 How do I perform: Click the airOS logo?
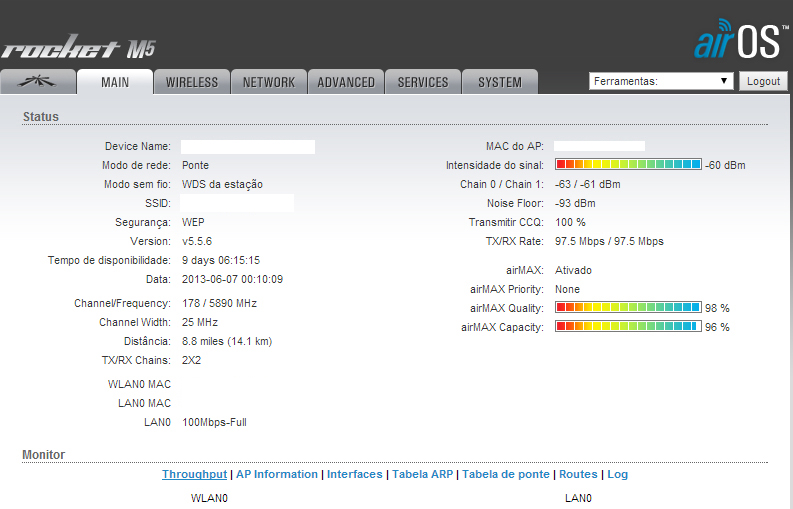741,39
